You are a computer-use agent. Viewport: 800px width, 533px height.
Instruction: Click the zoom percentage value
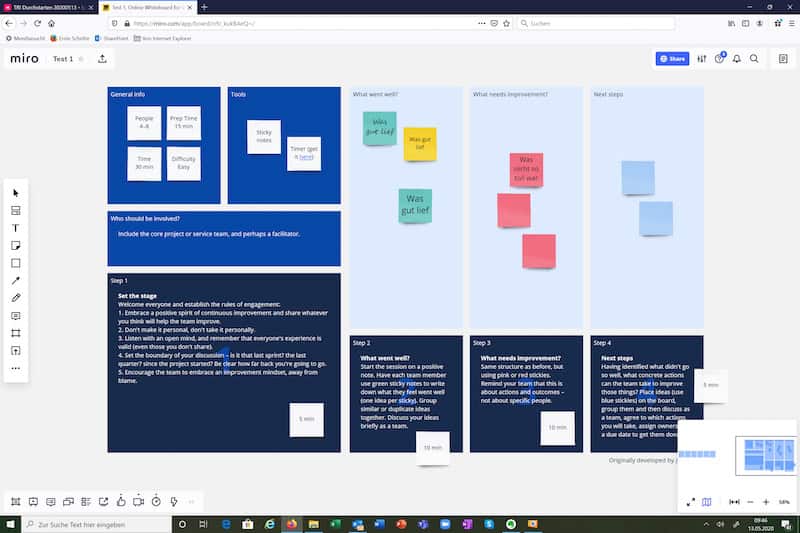pos(784,502)
